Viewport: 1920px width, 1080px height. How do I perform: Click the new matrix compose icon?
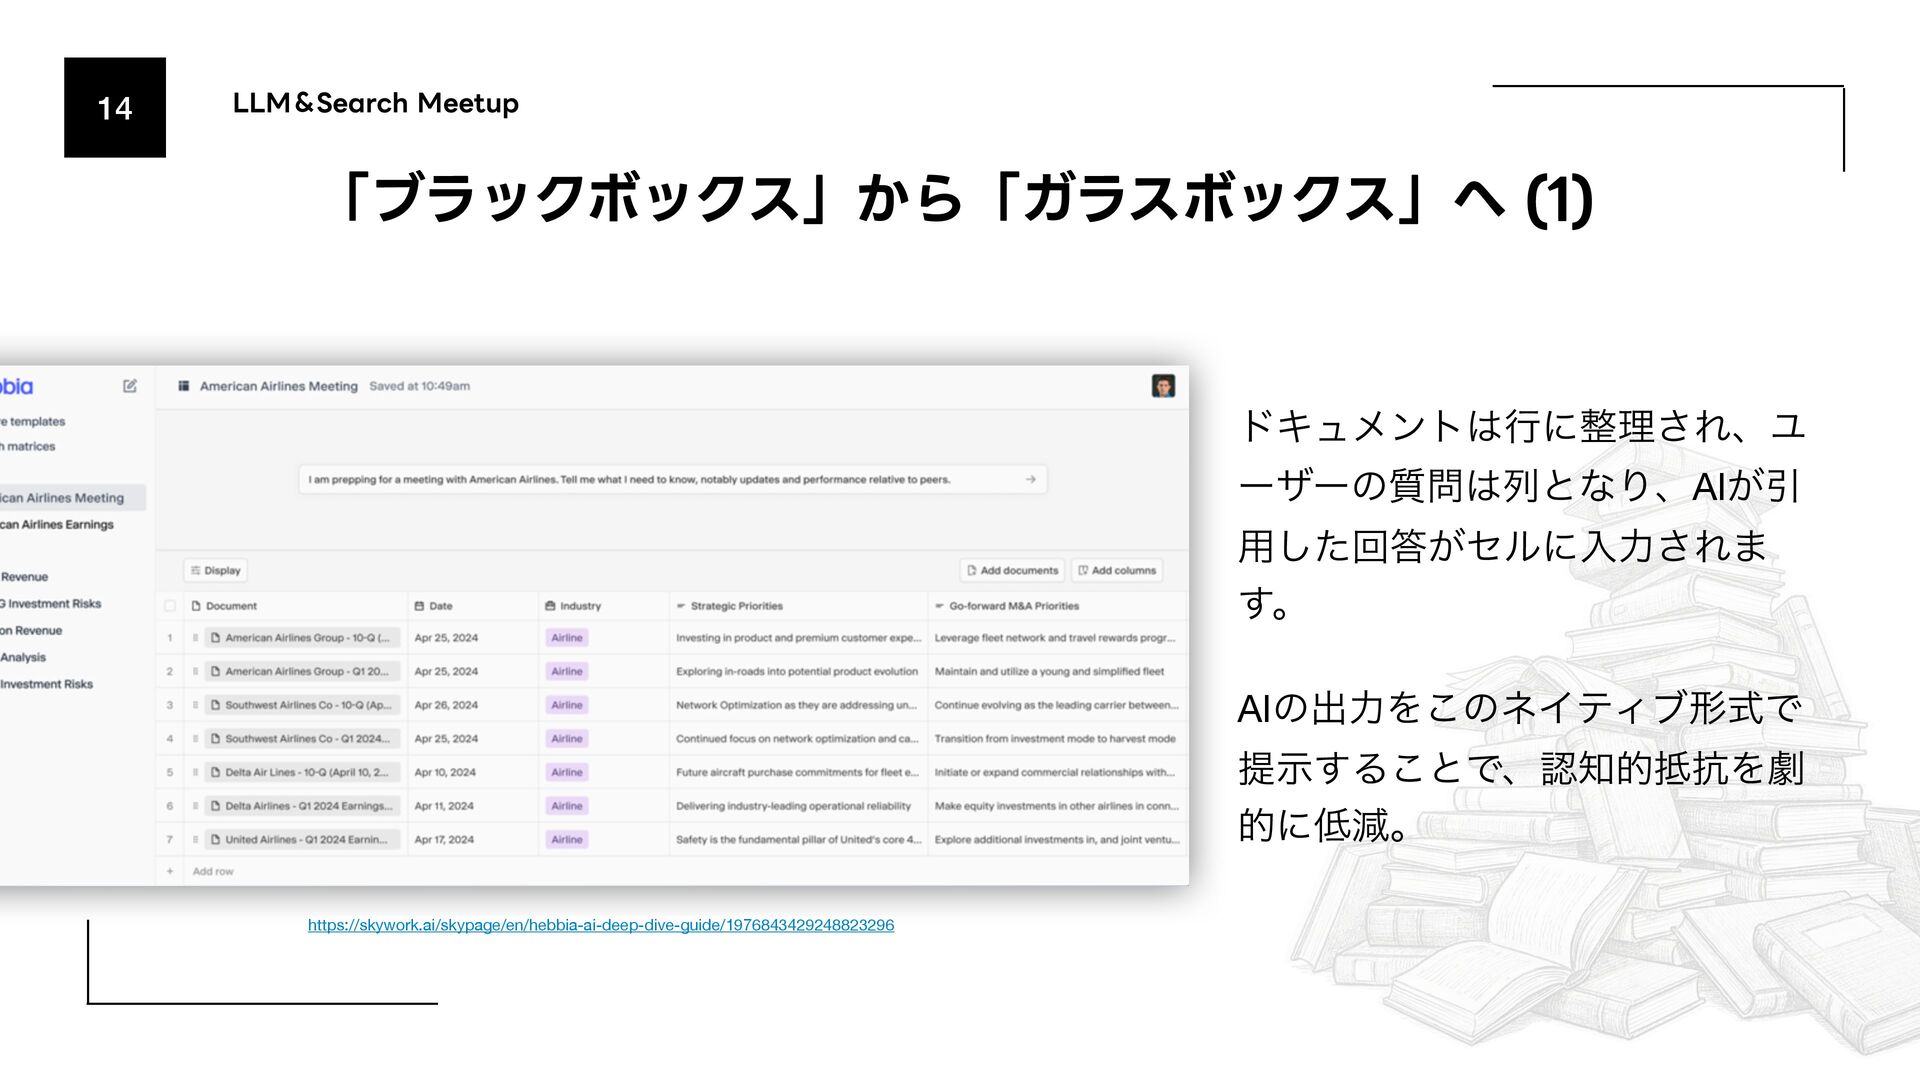(x=130, y=386)
